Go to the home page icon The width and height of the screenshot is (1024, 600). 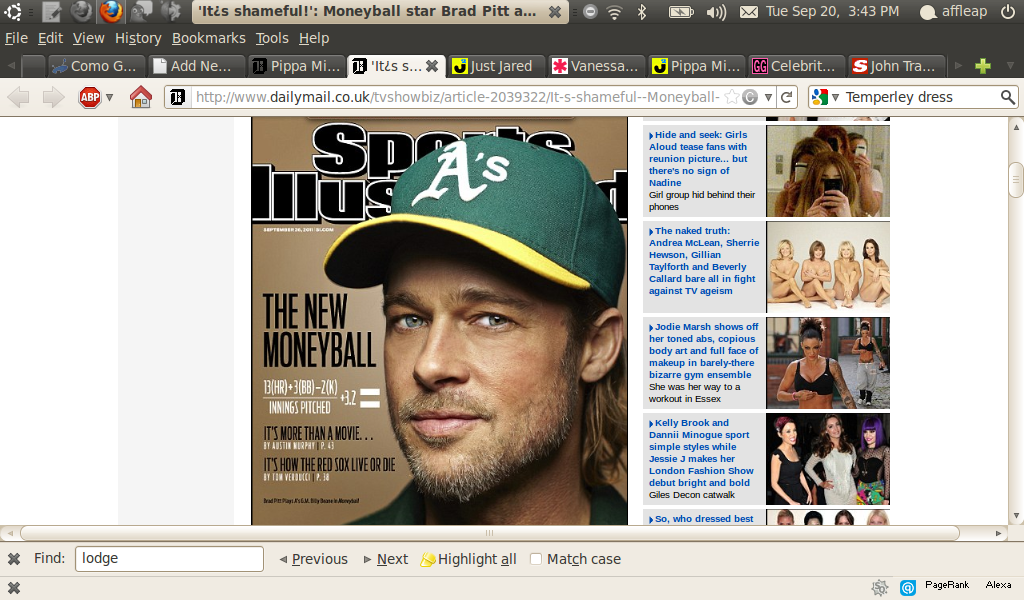tap(140, 97)
